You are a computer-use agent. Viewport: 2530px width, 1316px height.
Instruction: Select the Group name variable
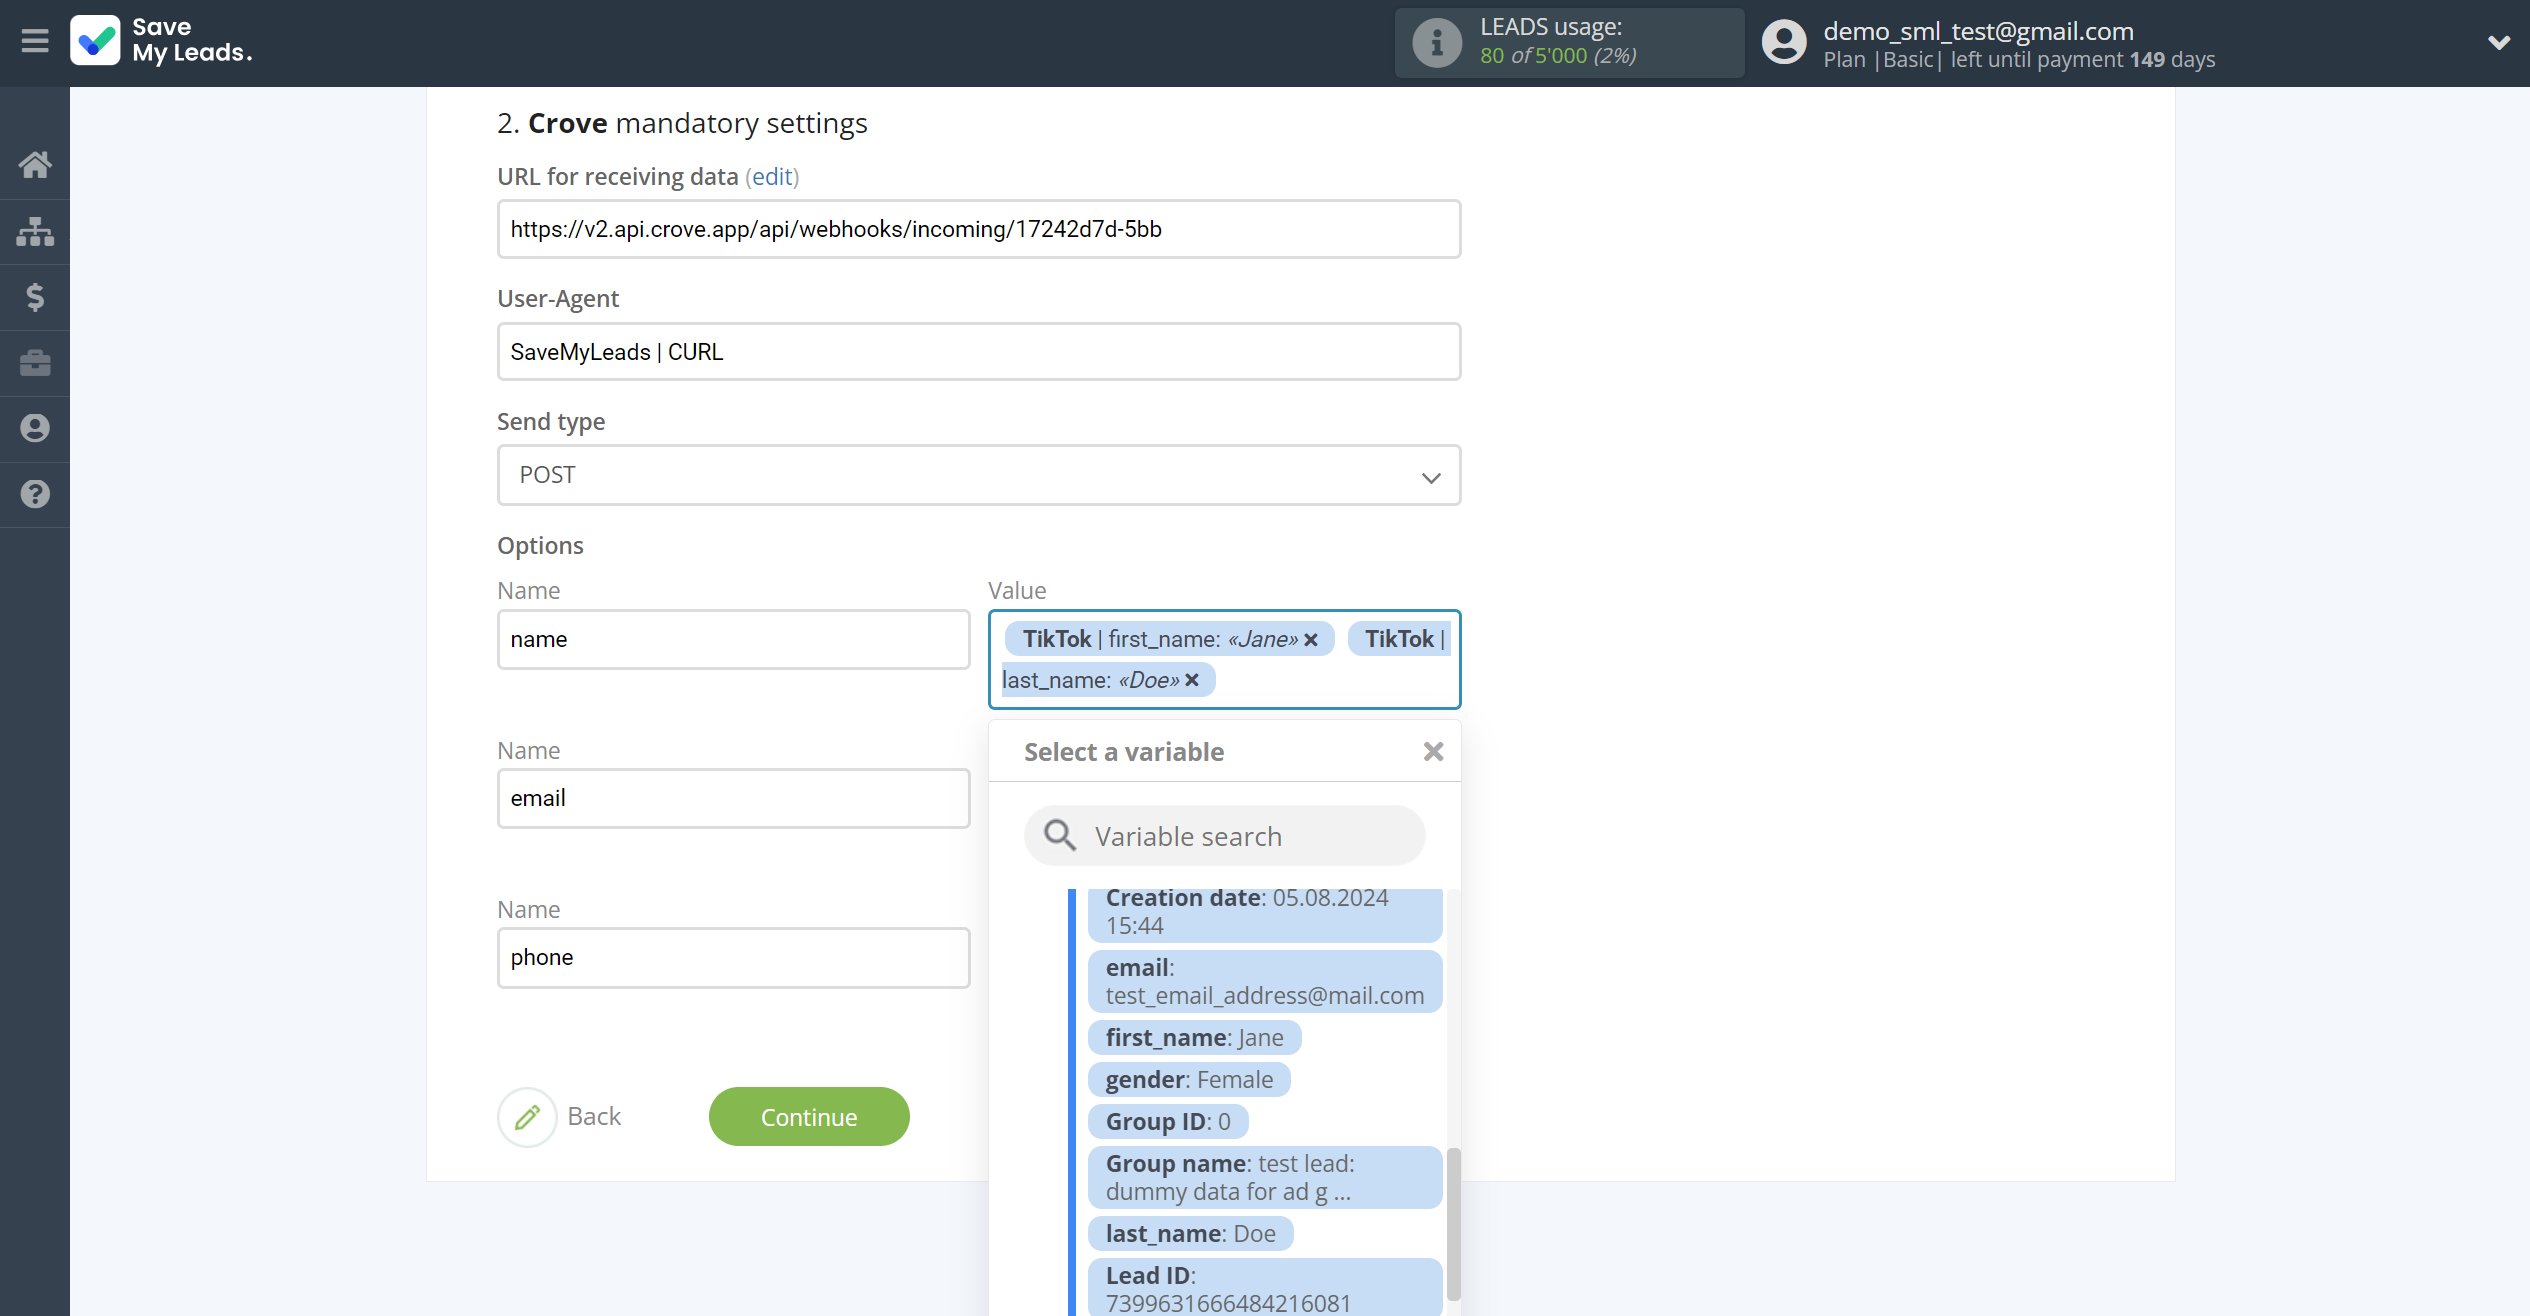coord(1265,1178)
